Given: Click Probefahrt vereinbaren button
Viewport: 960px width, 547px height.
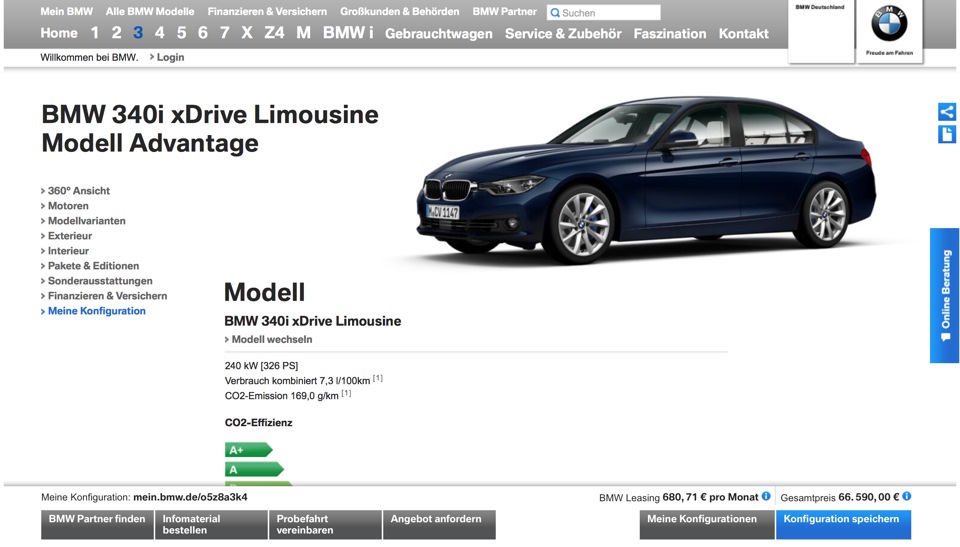Looking at the screenshot, I should pos(325,524).
